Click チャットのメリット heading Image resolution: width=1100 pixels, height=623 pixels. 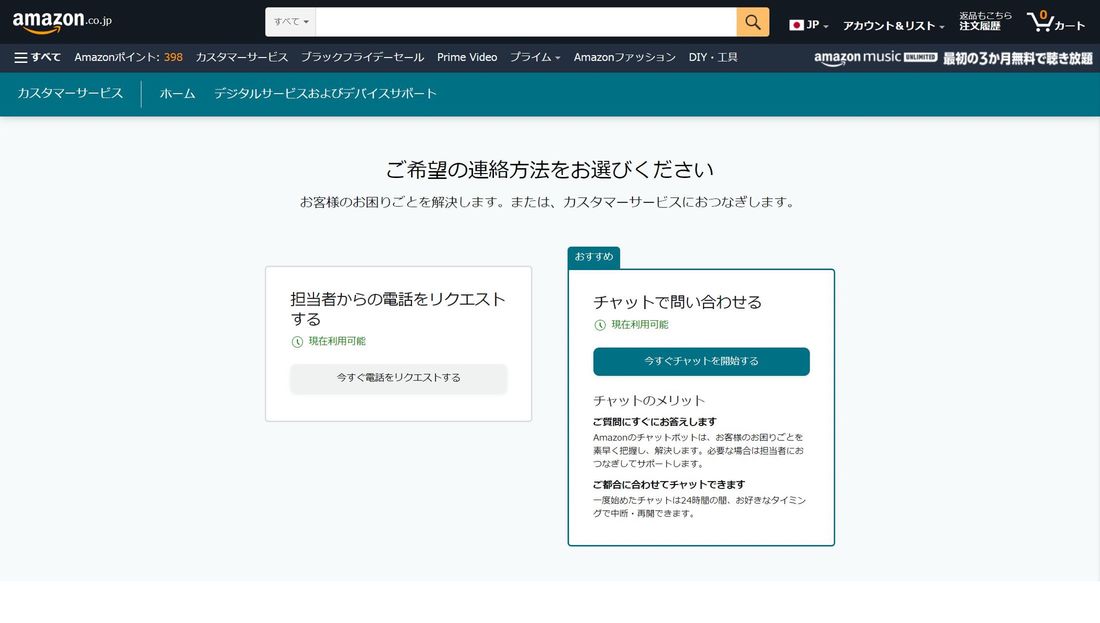click(649, 401)
